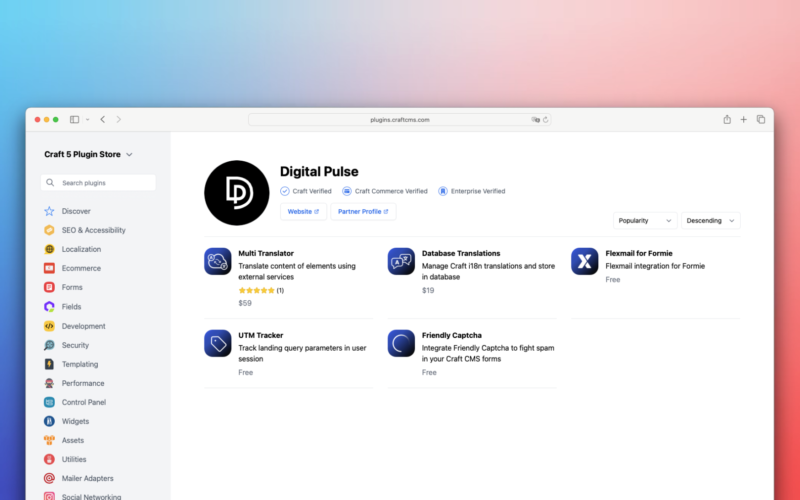Open the Database Translations title link
The width and height of the screenshot is (800, 500).
461,253
